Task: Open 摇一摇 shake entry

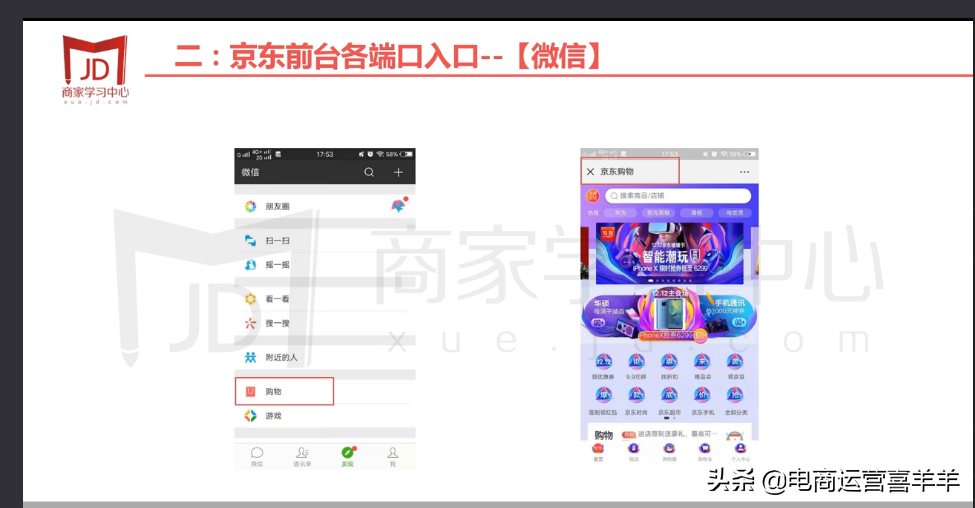Action: coord(325,265)
